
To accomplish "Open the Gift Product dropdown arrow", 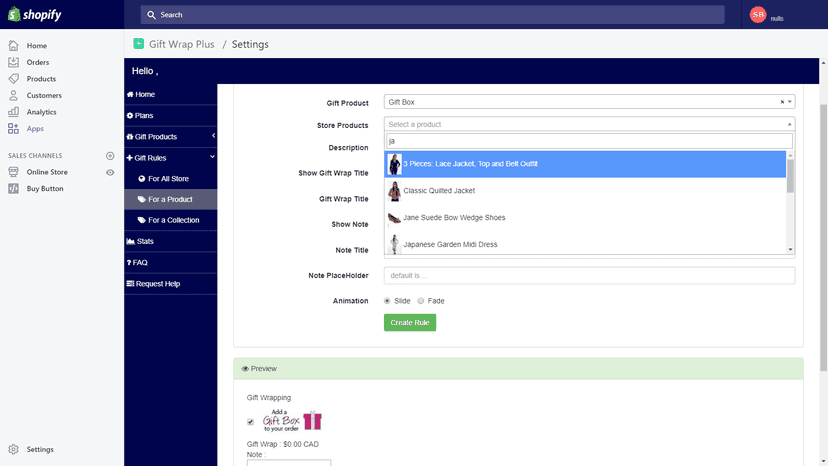I will (x=789, y=102).
